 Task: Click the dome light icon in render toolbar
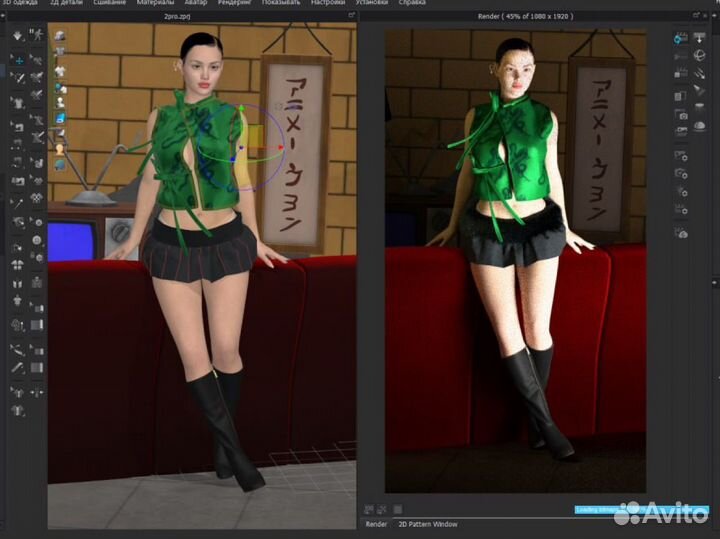pos(699,126)
